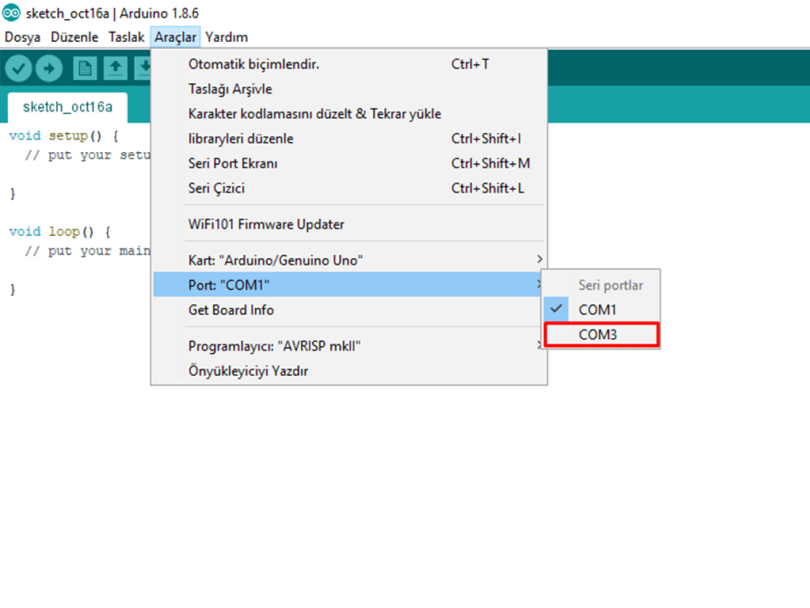810x608 pixels.
Task: Click the Open sketch up-arrow icon
Action: [x=115, y=68]
